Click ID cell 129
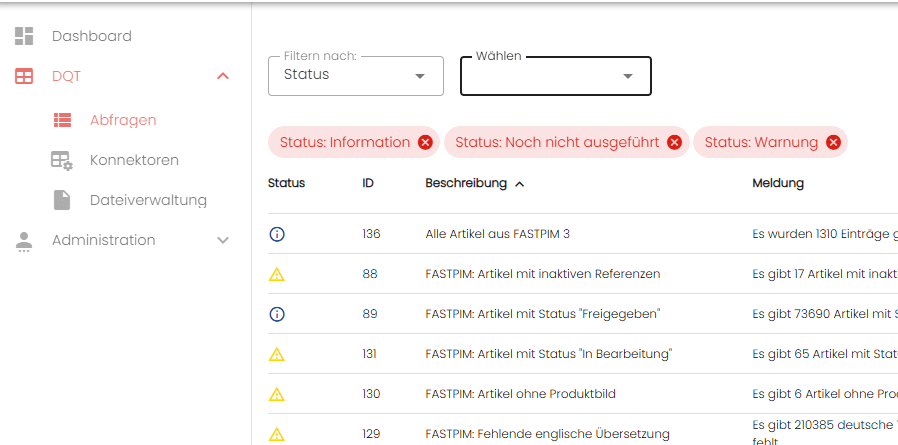The image size is (898, 445). pyautogui.click(x=371, y=434)
